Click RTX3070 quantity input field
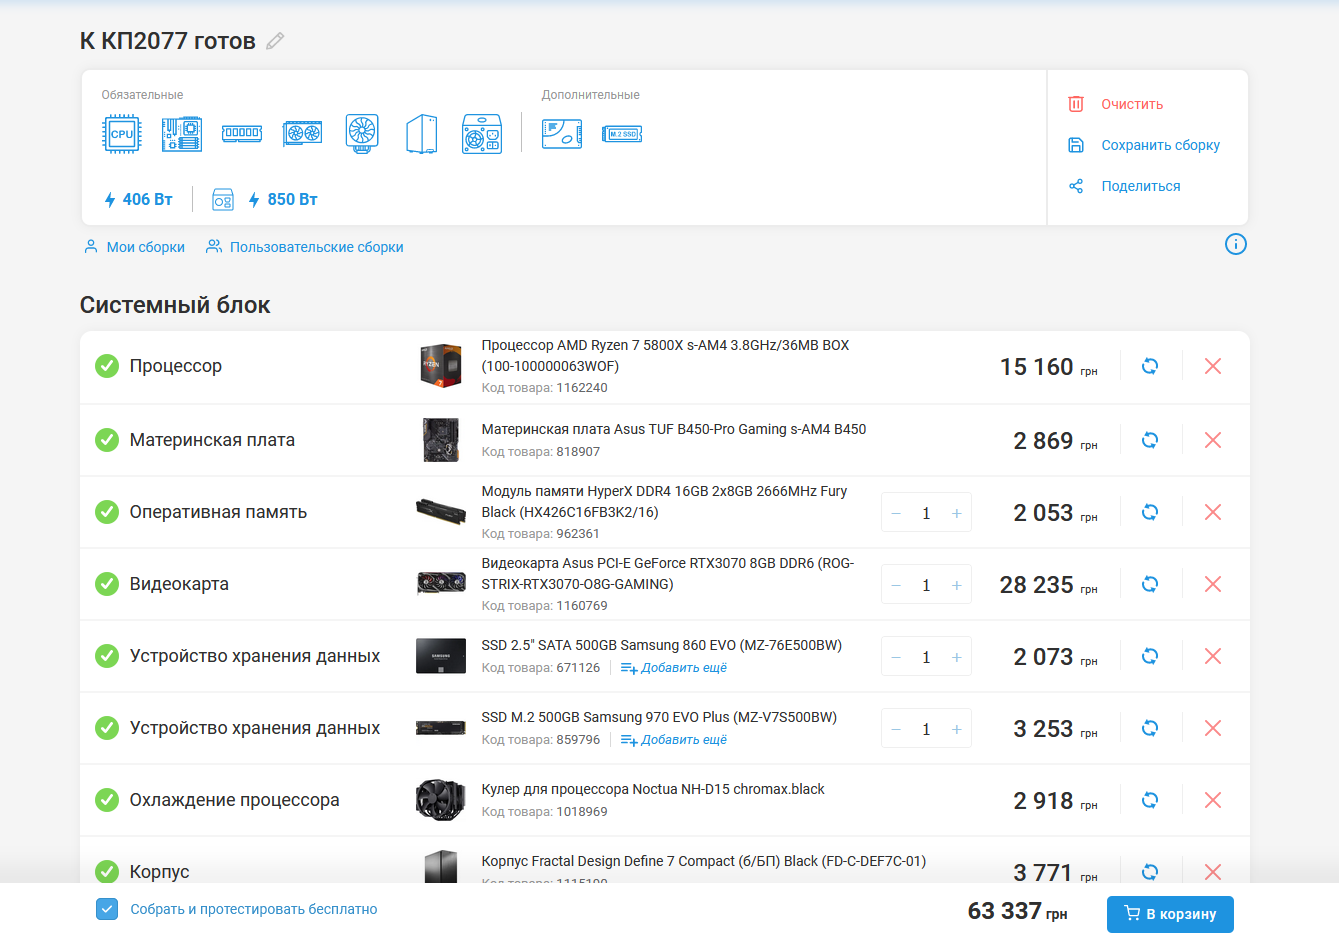This screenshot has width=1339, height=937. point(926,585)
